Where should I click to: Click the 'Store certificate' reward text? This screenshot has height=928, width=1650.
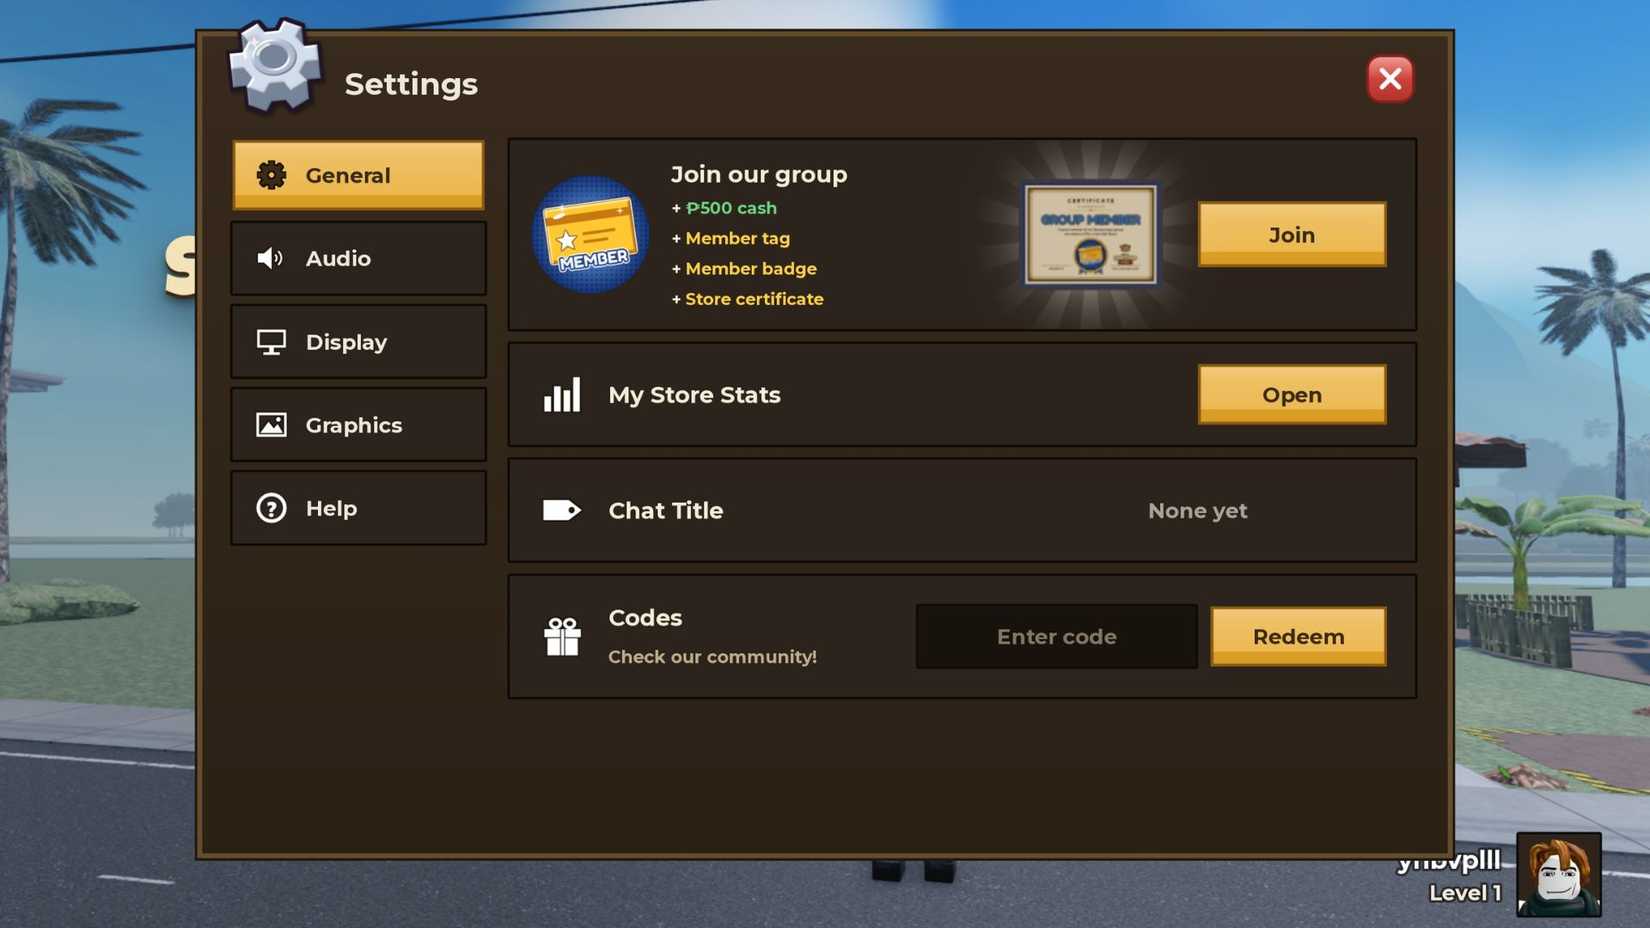tap(754, 299)
